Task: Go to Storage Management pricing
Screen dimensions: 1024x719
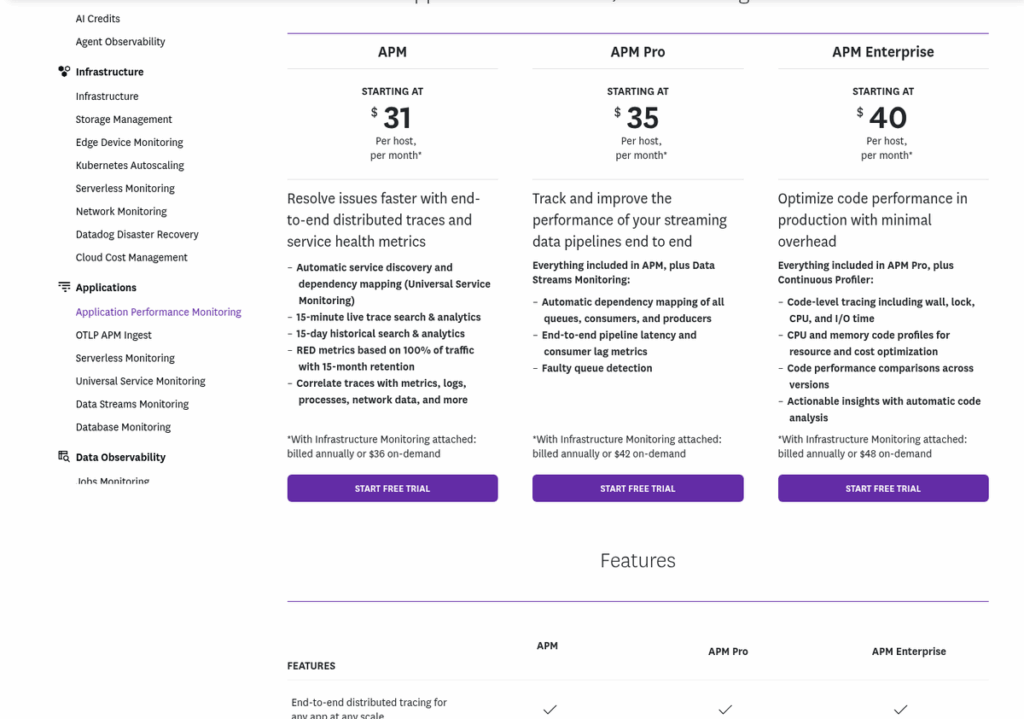Action: pyautogui.click(x=123, y=119)
